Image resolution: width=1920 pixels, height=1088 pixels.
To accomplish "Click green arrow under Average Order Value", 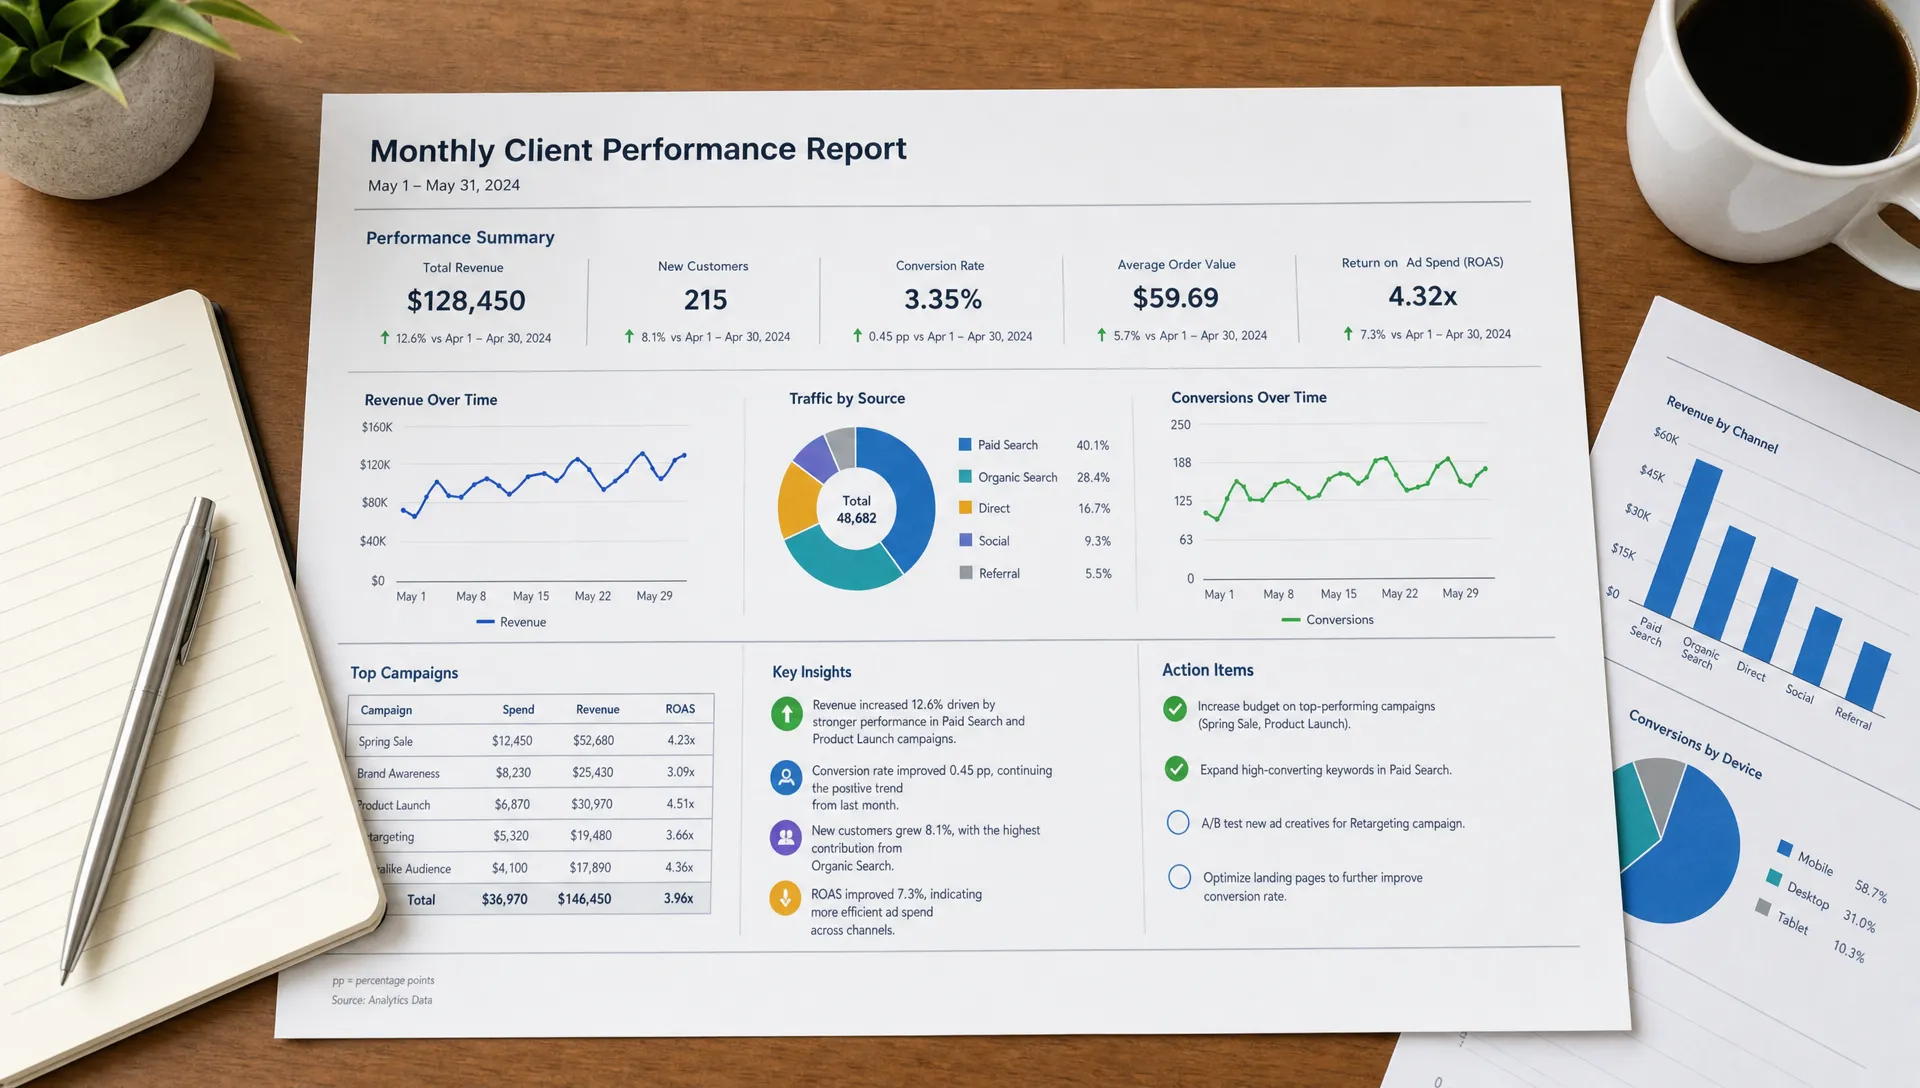I will click(1101, 334).
